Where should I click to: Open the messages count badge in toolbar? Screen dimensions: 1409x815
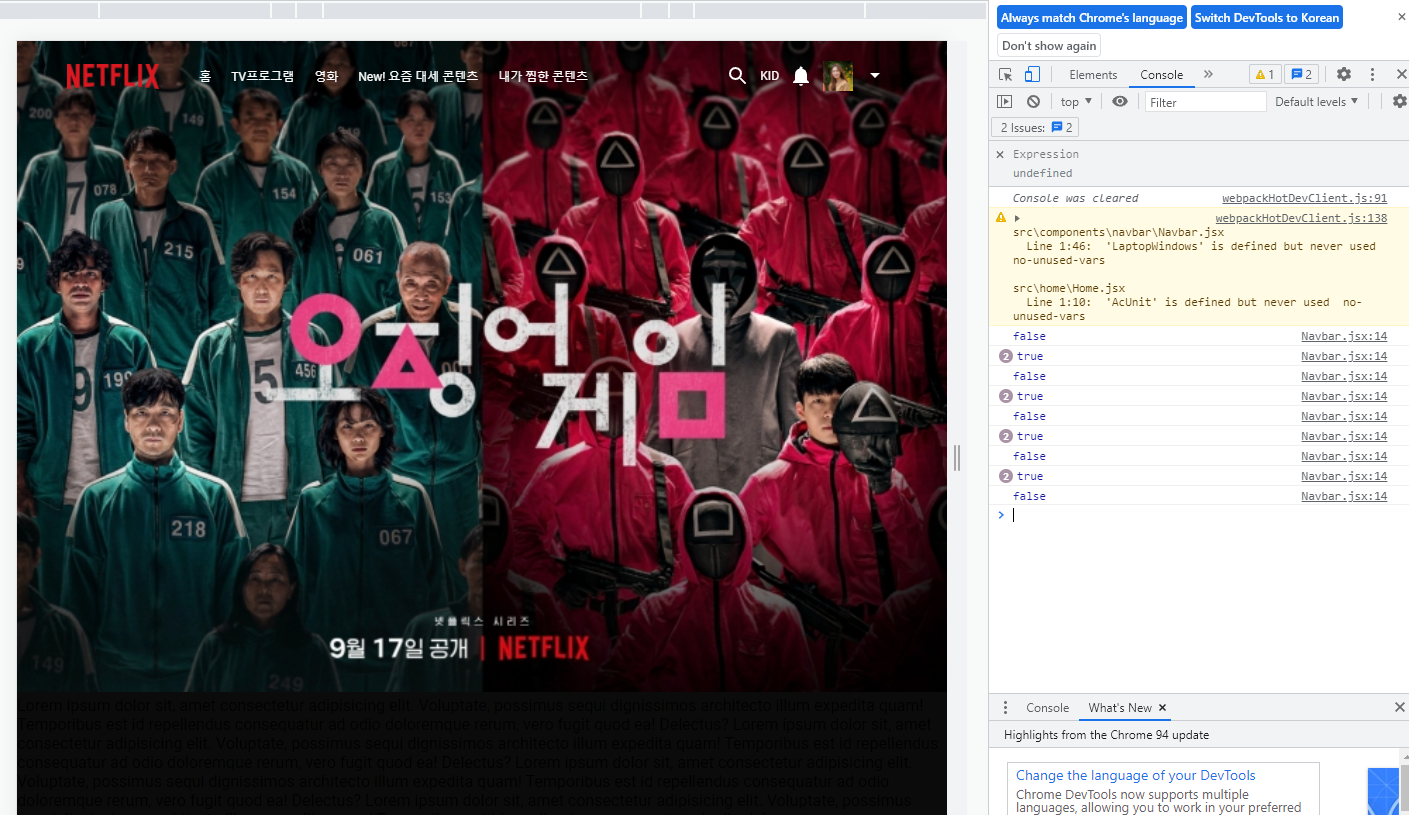(1300, 75)
